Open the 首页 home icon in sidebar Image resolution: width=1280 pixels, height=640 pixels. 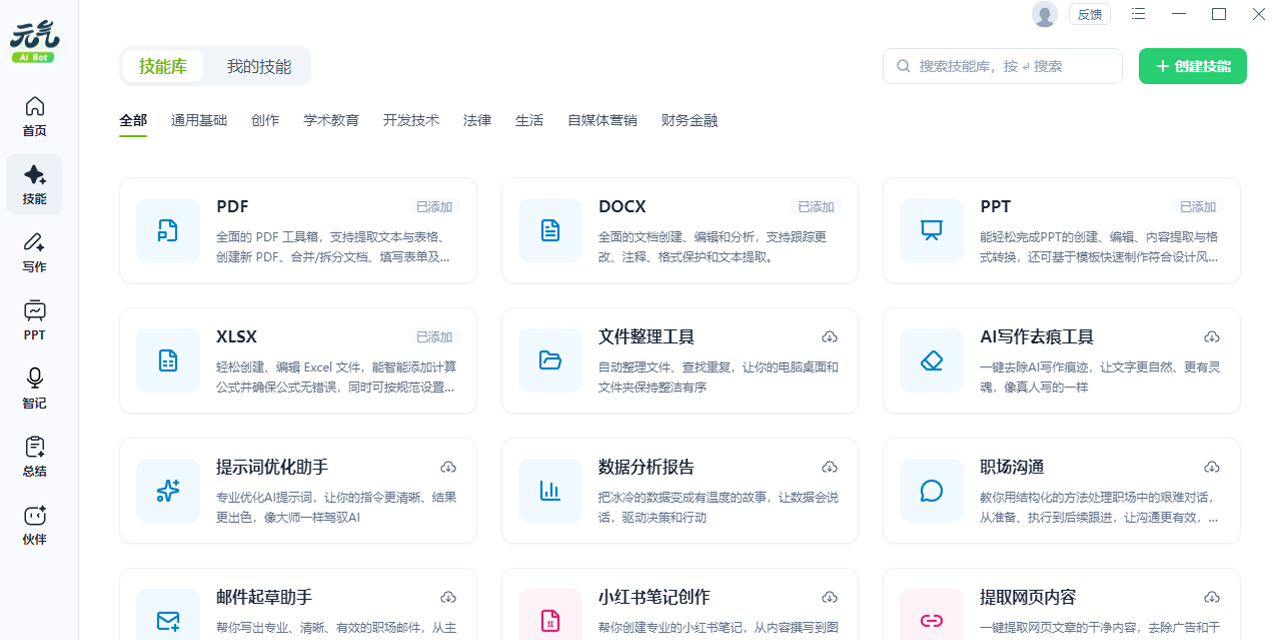click(x=34, y=112)
